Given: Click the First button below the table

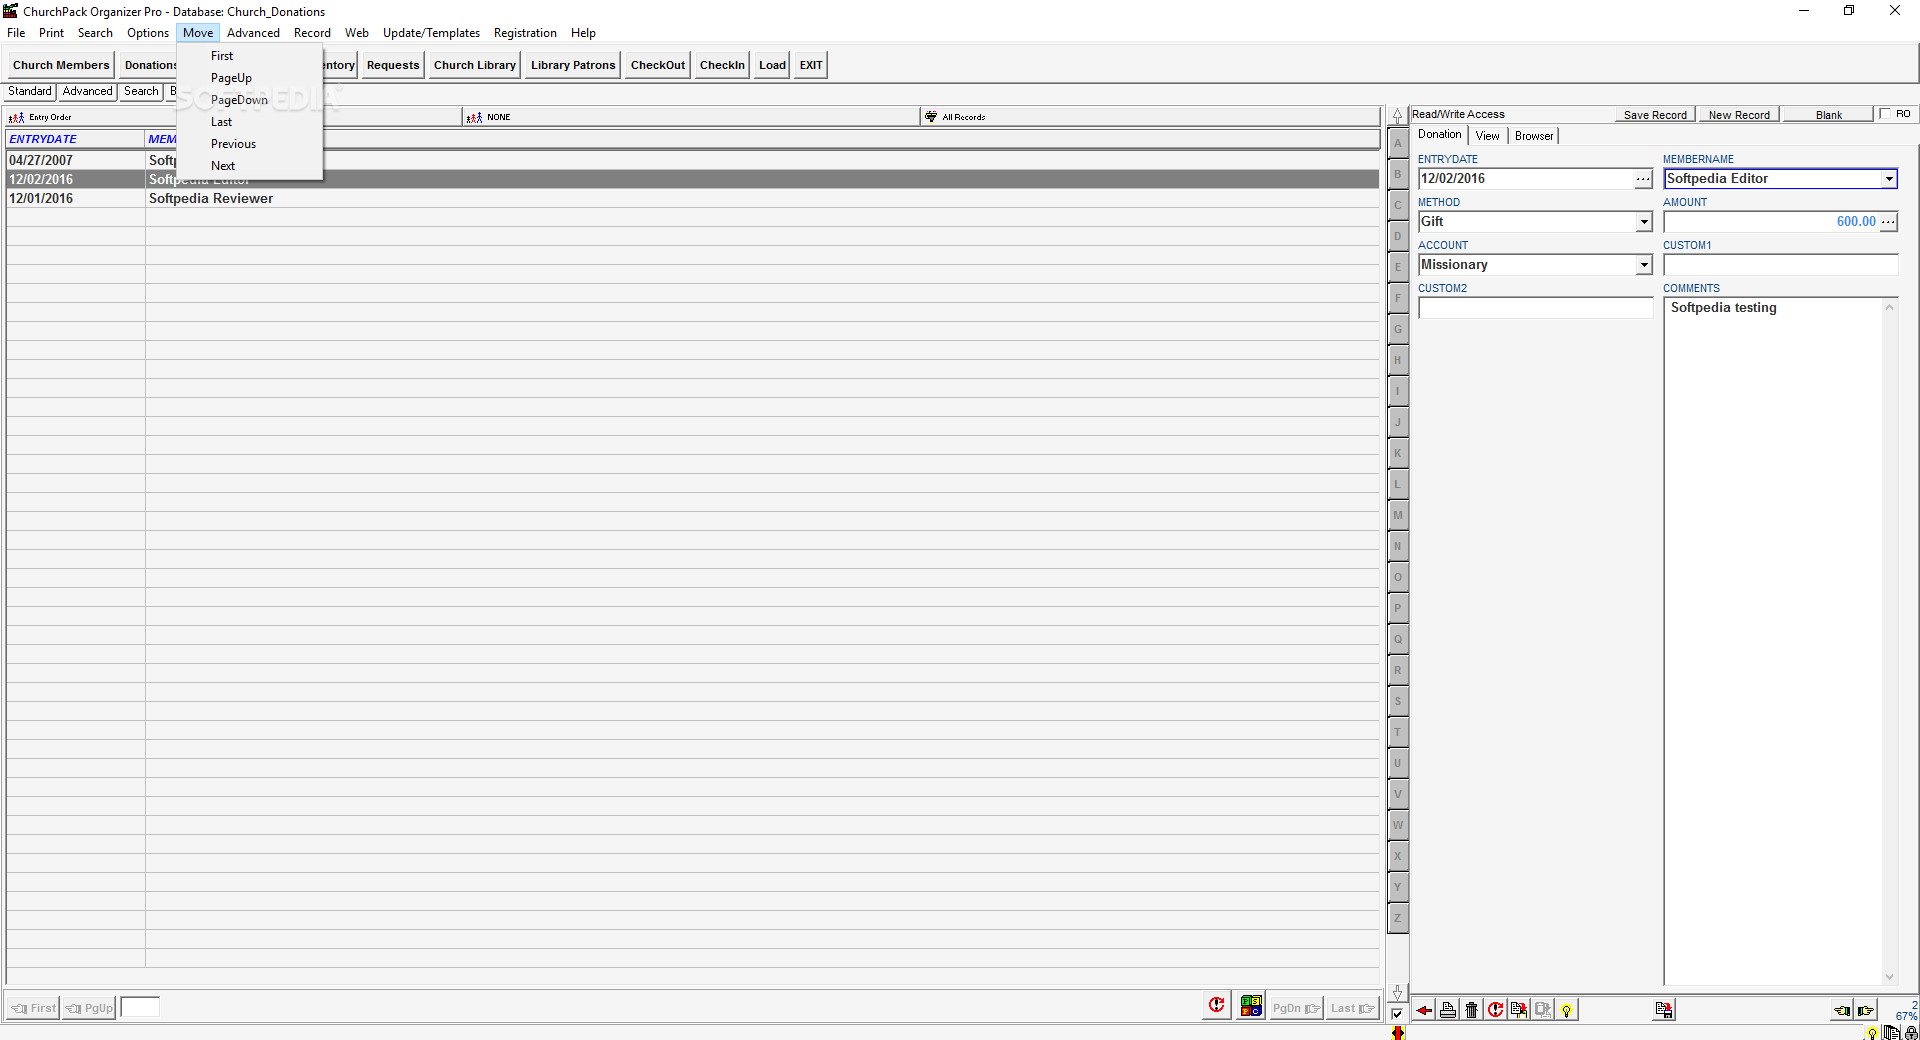Looking at the screenshot, I should point(33,1008).
